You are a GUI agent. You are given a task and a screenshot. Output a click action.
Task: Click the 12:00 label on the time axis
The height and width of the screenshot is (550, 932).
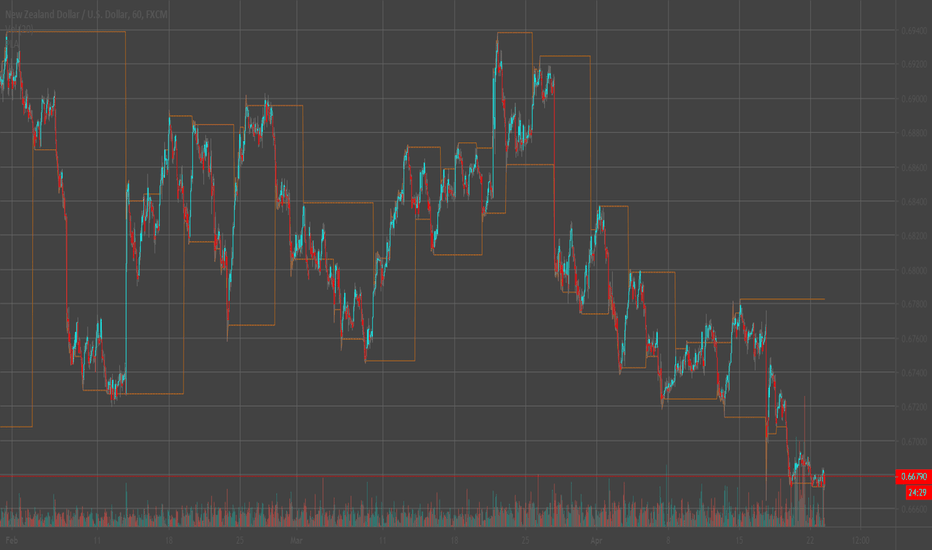860,540
